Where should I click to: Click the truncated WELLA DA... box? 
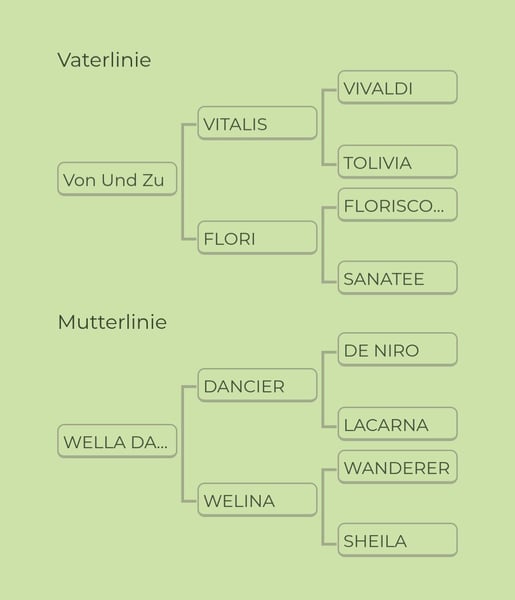(x=117, y=441)
